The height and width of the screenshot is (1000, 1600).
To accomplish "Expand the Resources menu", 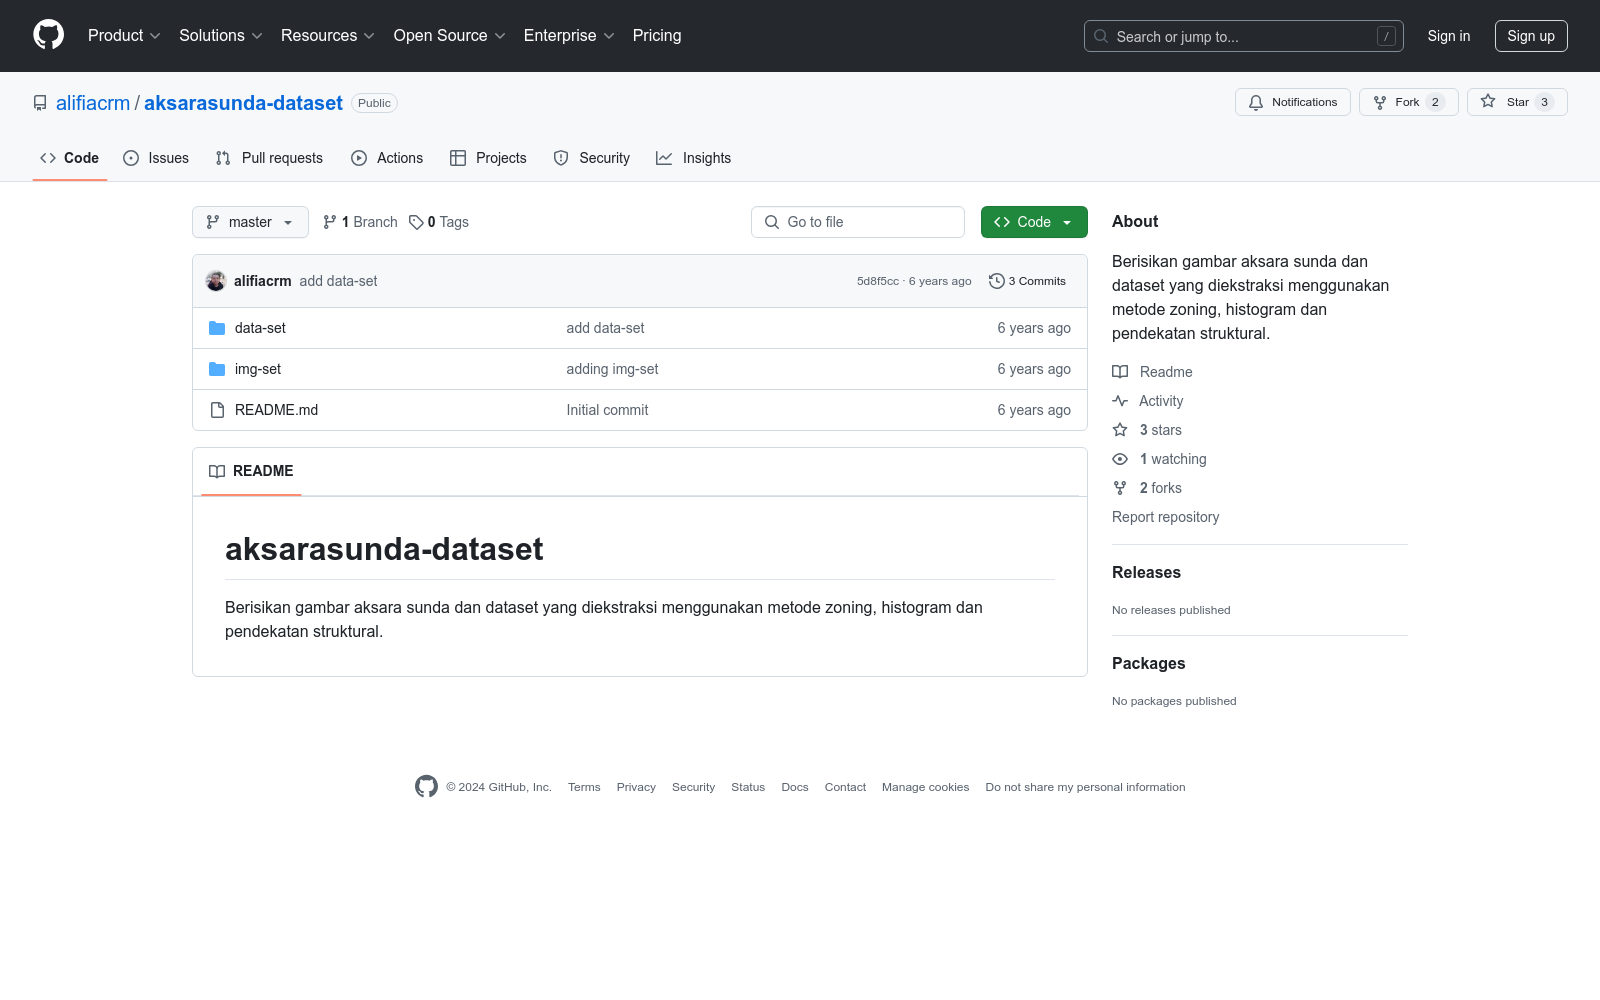I will [328, 36].
